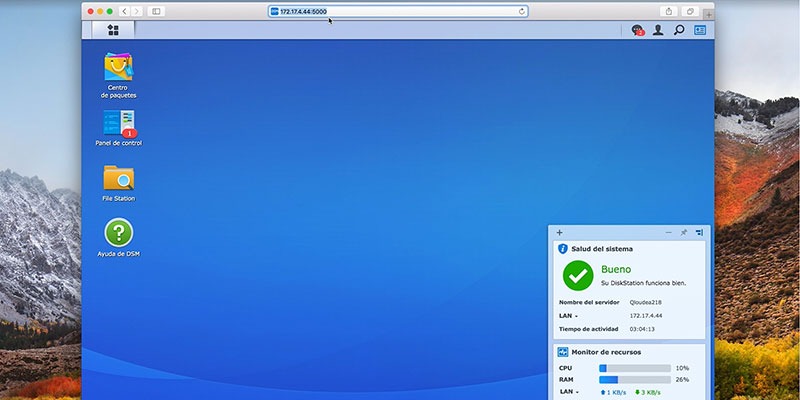Click the DSM search magnifier icon
The image size is (800, 400).
[679, 30]
